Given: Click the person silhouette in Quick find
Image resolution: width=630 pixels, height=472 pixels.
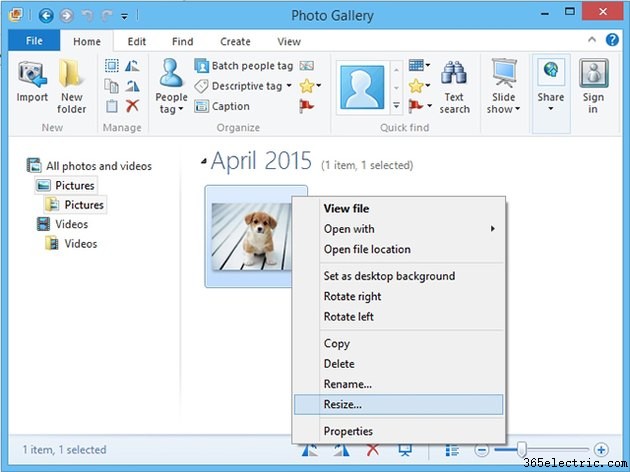Looking at the screenshot, I should click(x=362, y=87).
